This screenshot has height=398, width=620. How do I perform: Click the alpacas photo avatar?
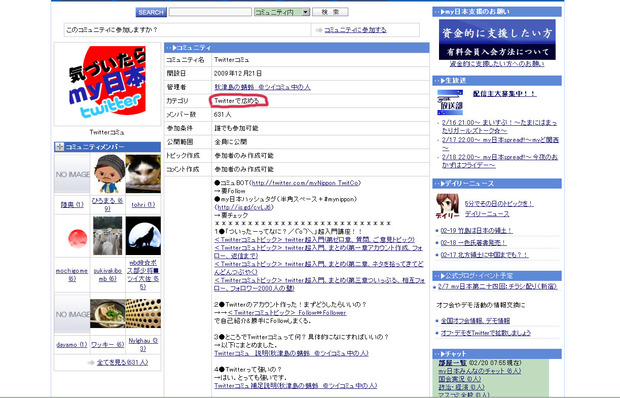click(x=108, y=236)
